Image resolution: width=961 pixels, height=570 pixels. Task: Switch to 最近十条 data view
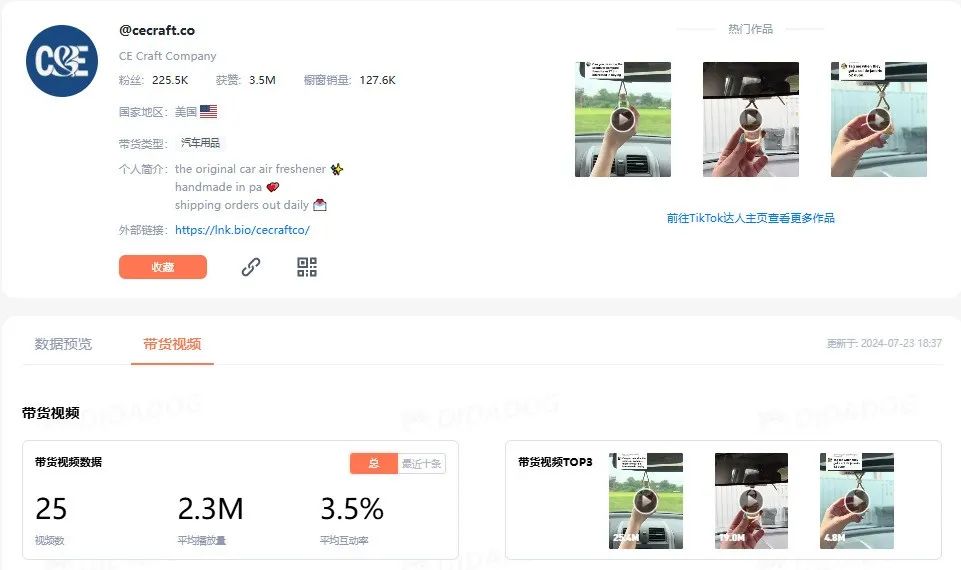pos(422,463)
